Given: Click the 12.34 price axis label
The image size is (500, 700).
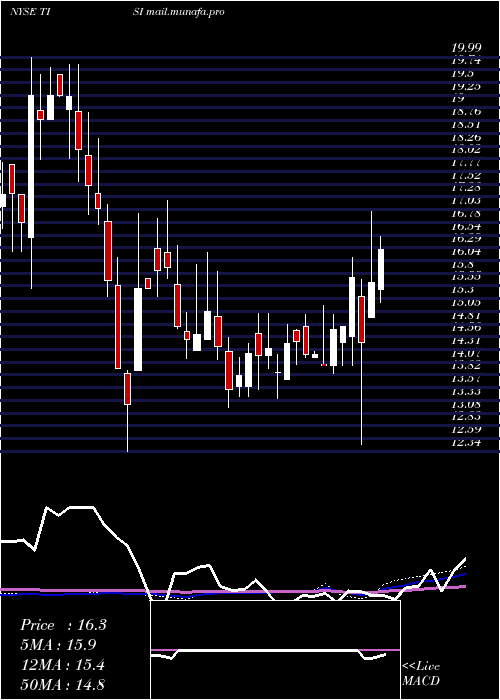Looking at the screenshot, I should [466, 442].
